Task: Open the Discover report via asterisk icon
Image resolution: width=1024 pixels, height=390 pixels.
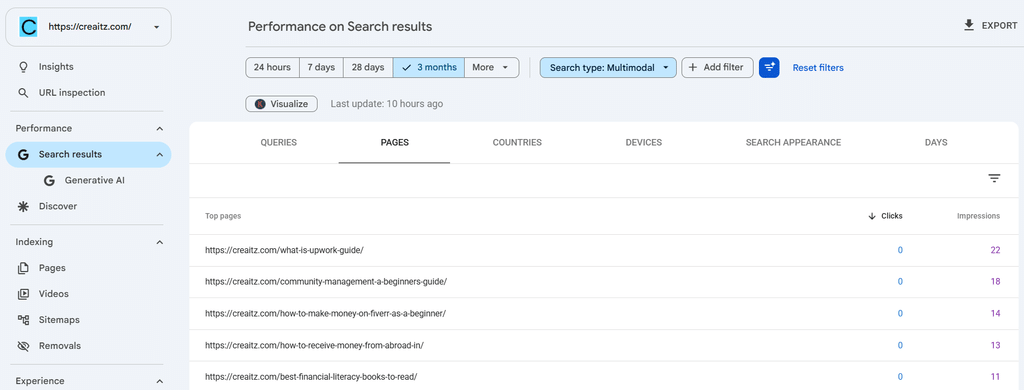Action: tap(24, 206)
